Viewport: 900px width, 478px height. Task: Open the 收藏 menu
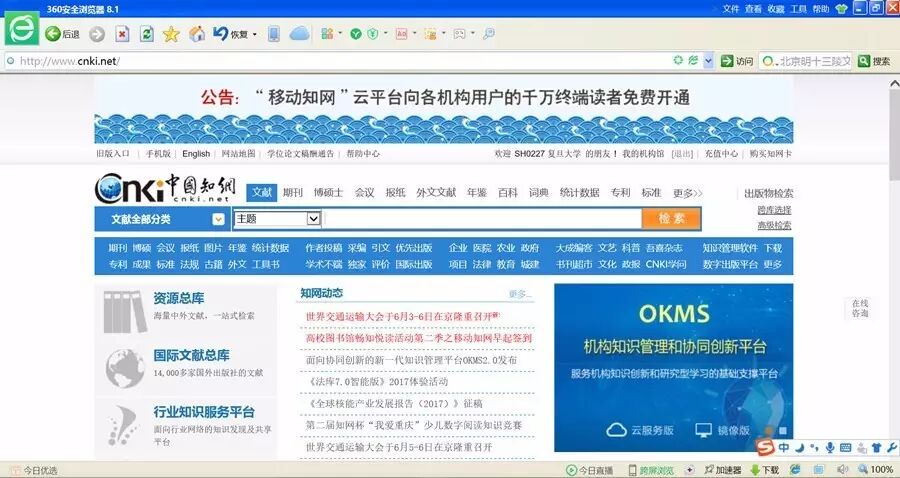[776, 9]
